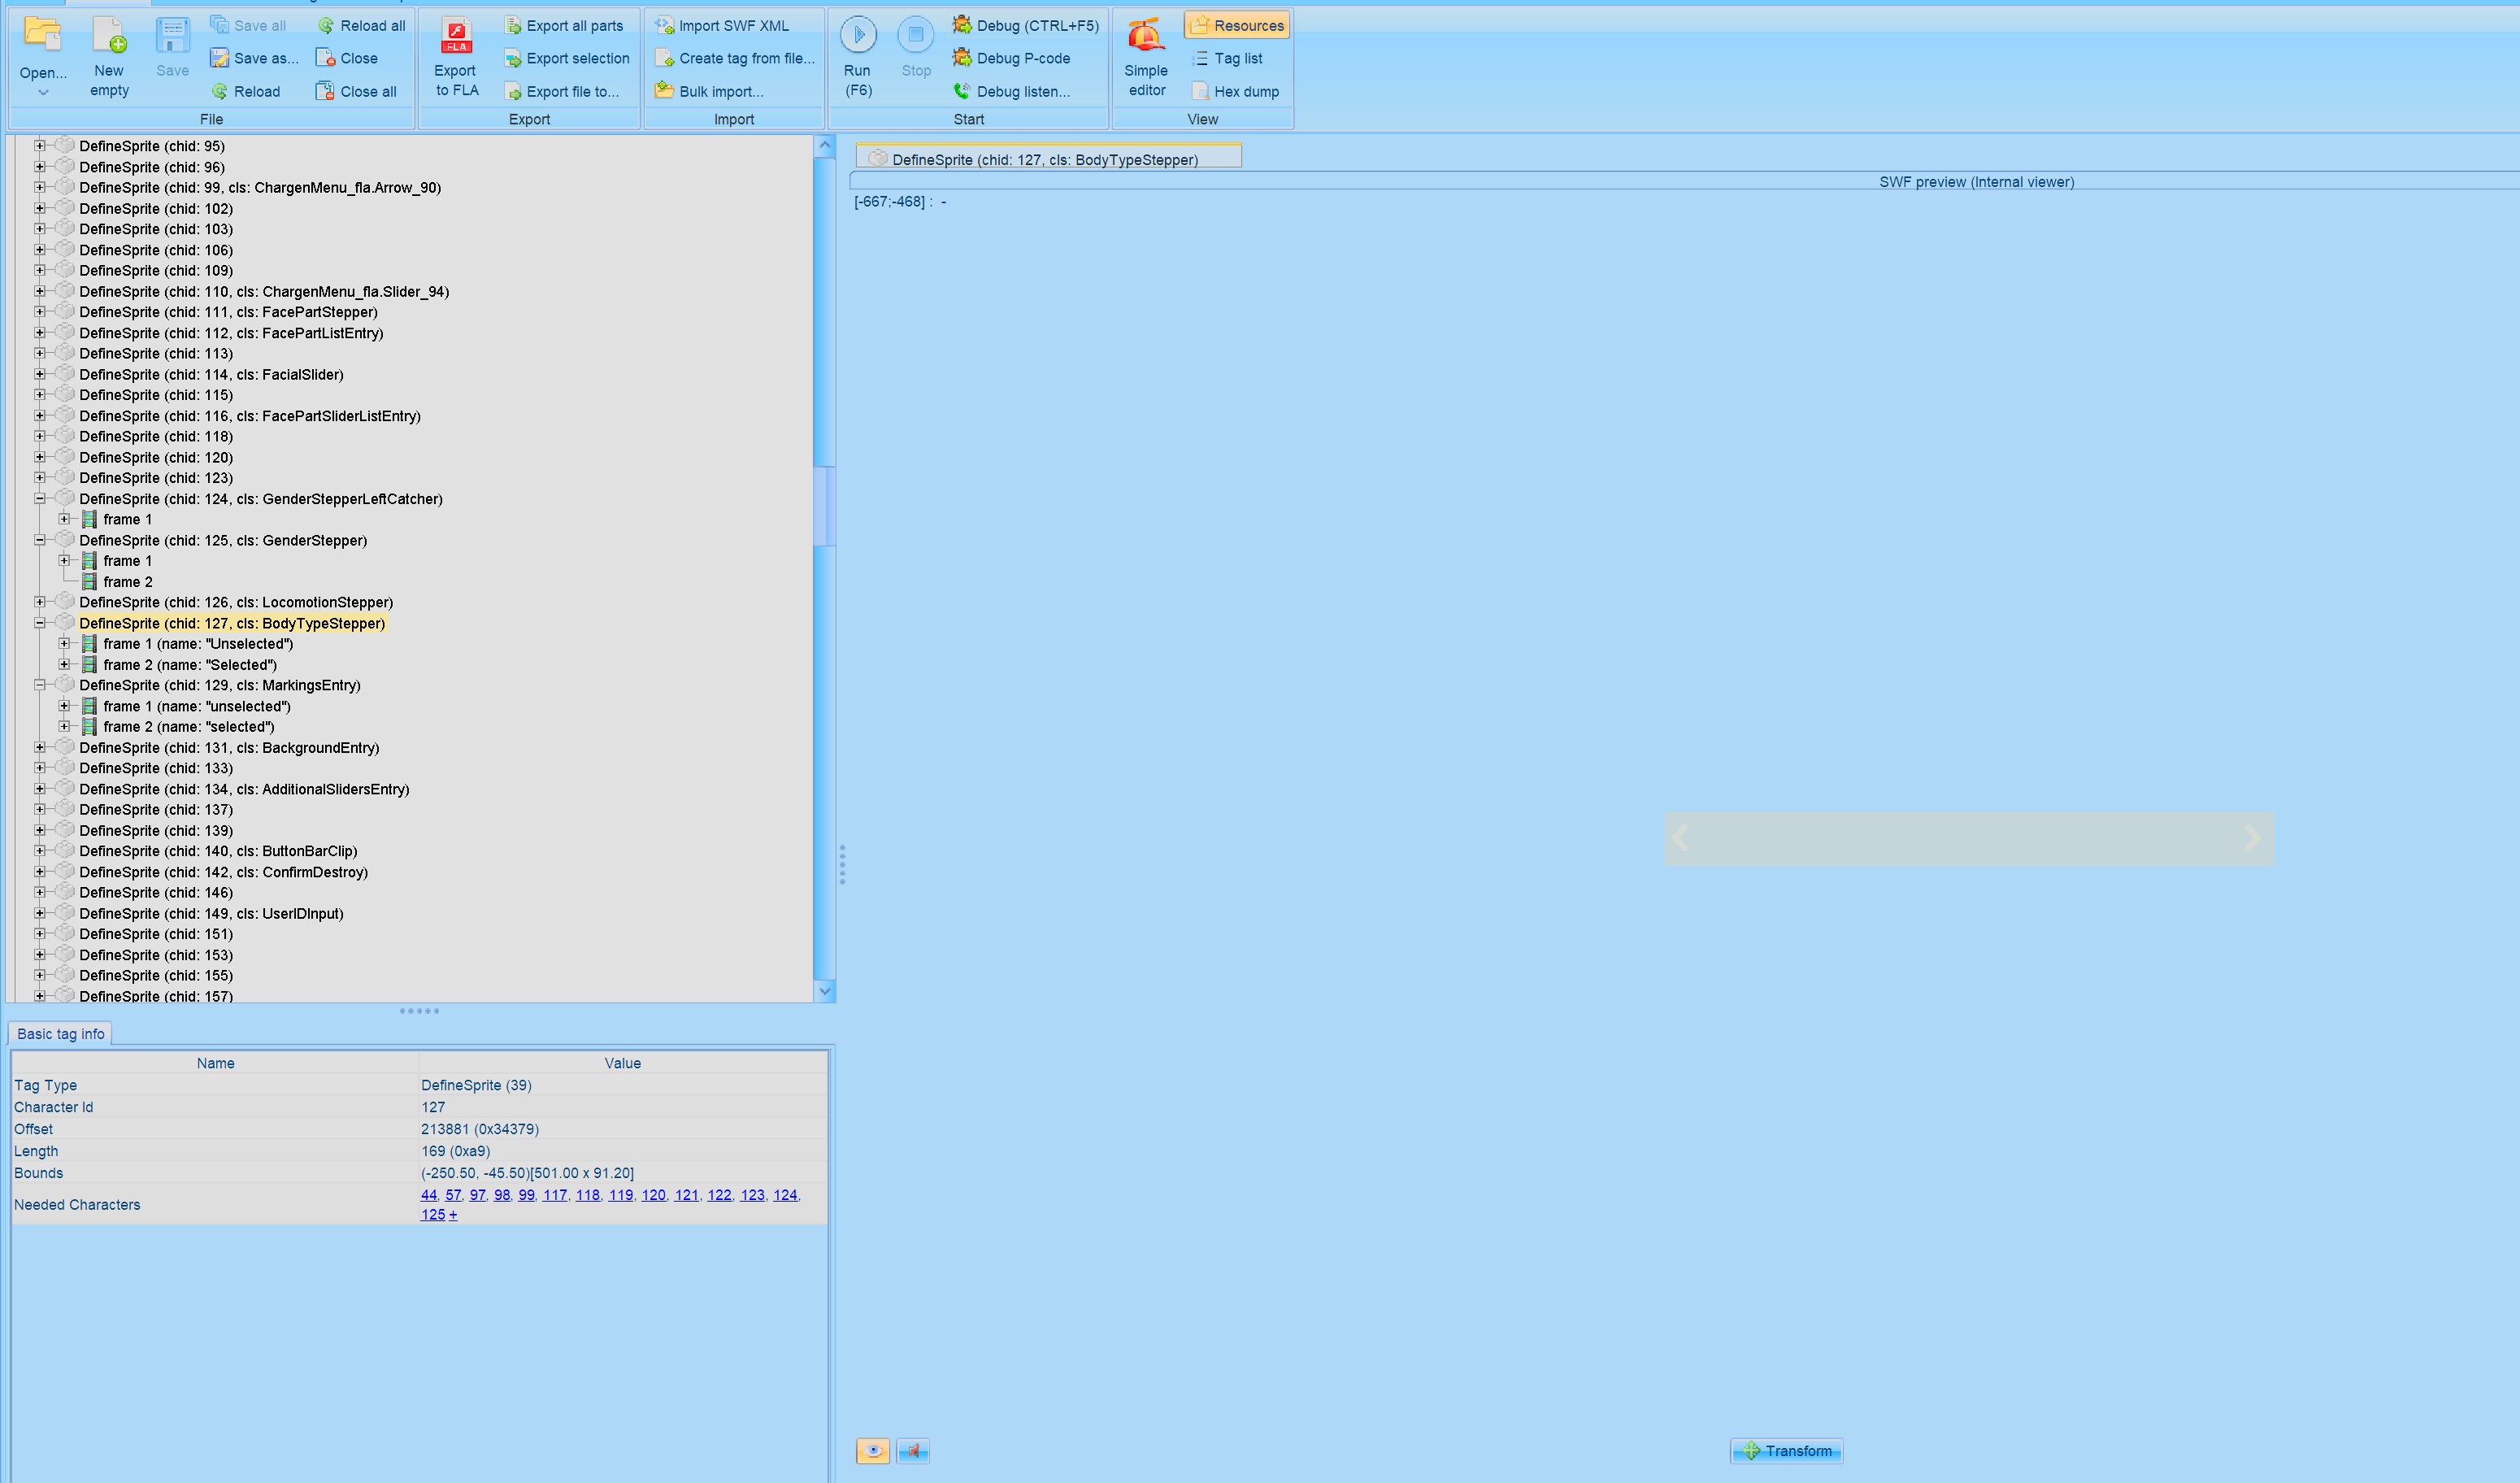This screenshot has width=2520, height=1483.
Task: Click Debug (CTRL+F5) bug icon
Action: 962,25
